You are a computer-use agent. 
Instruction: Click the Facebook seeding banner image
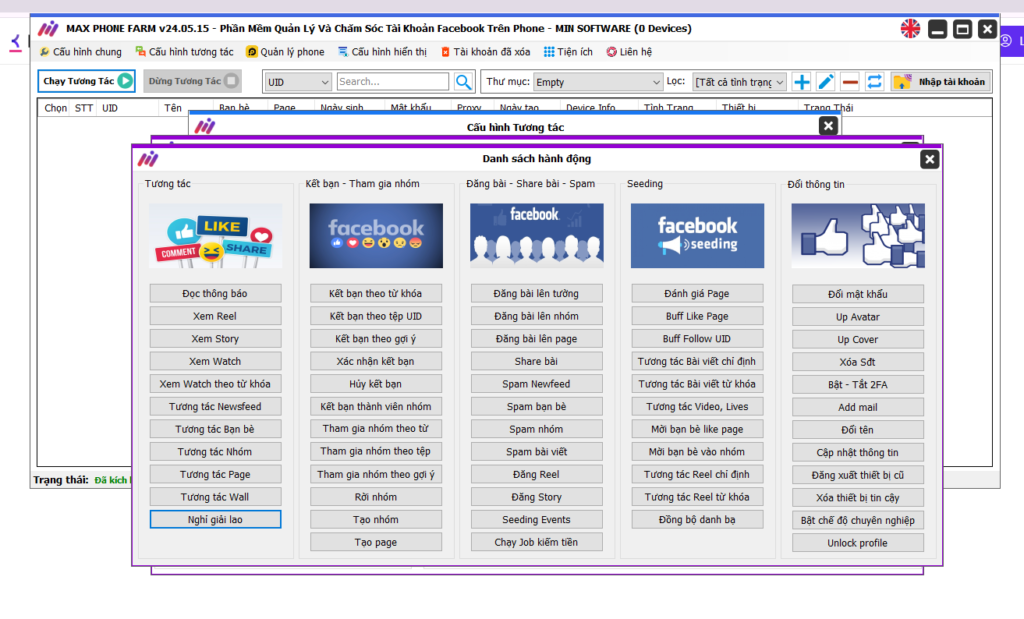pyautogui.click(x=697, y=236)
